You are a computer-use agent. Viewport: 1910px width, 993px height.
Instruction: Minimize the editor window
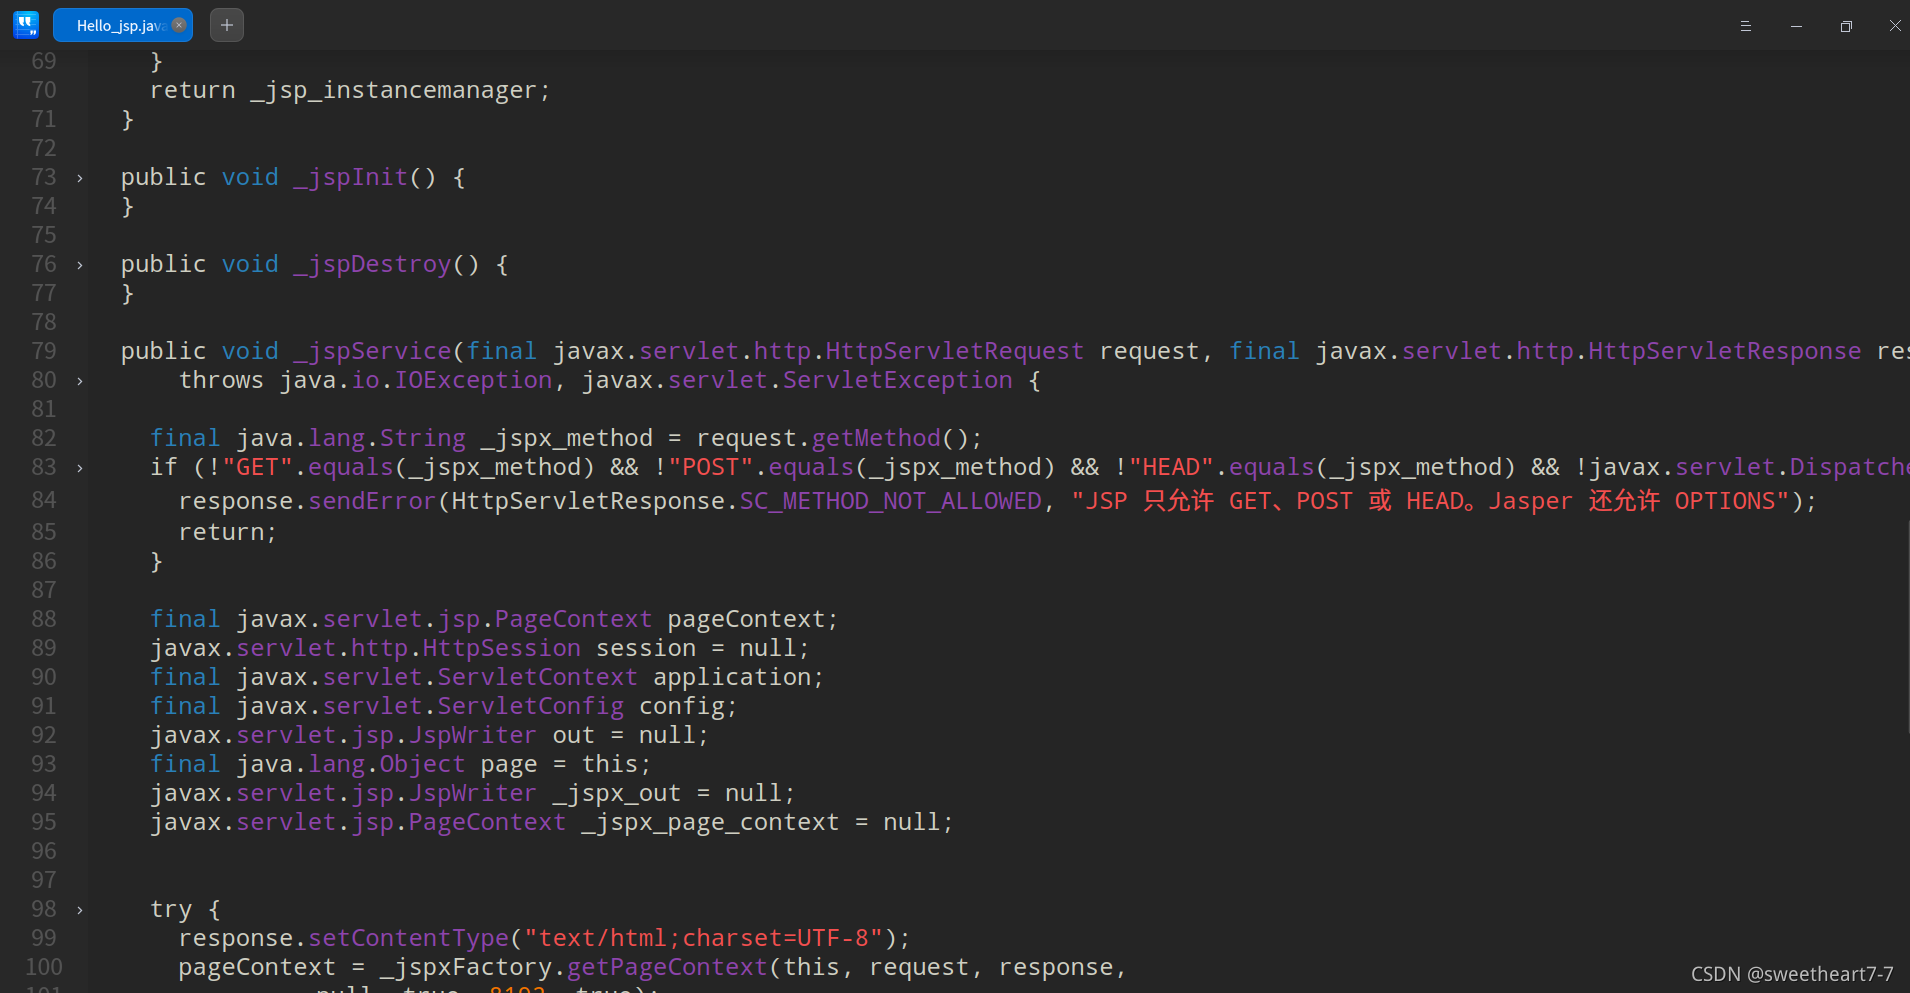point(1796,26)
